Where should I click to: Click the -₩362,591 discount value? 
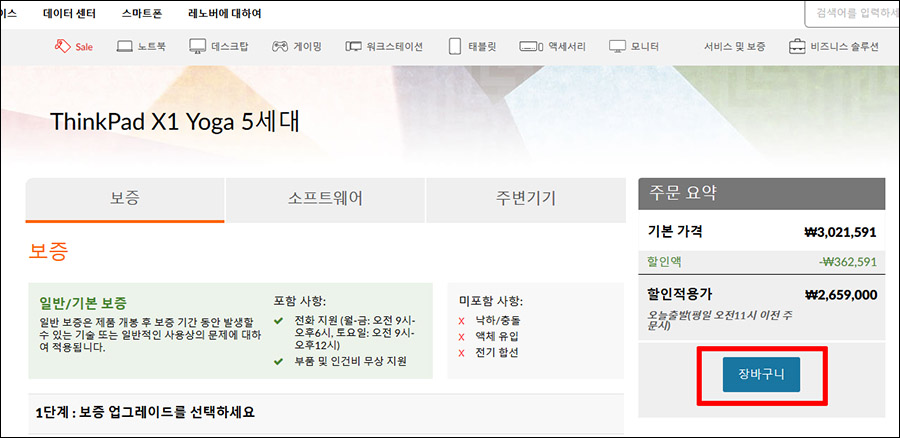pyautogui.click(x=848, y=262)
